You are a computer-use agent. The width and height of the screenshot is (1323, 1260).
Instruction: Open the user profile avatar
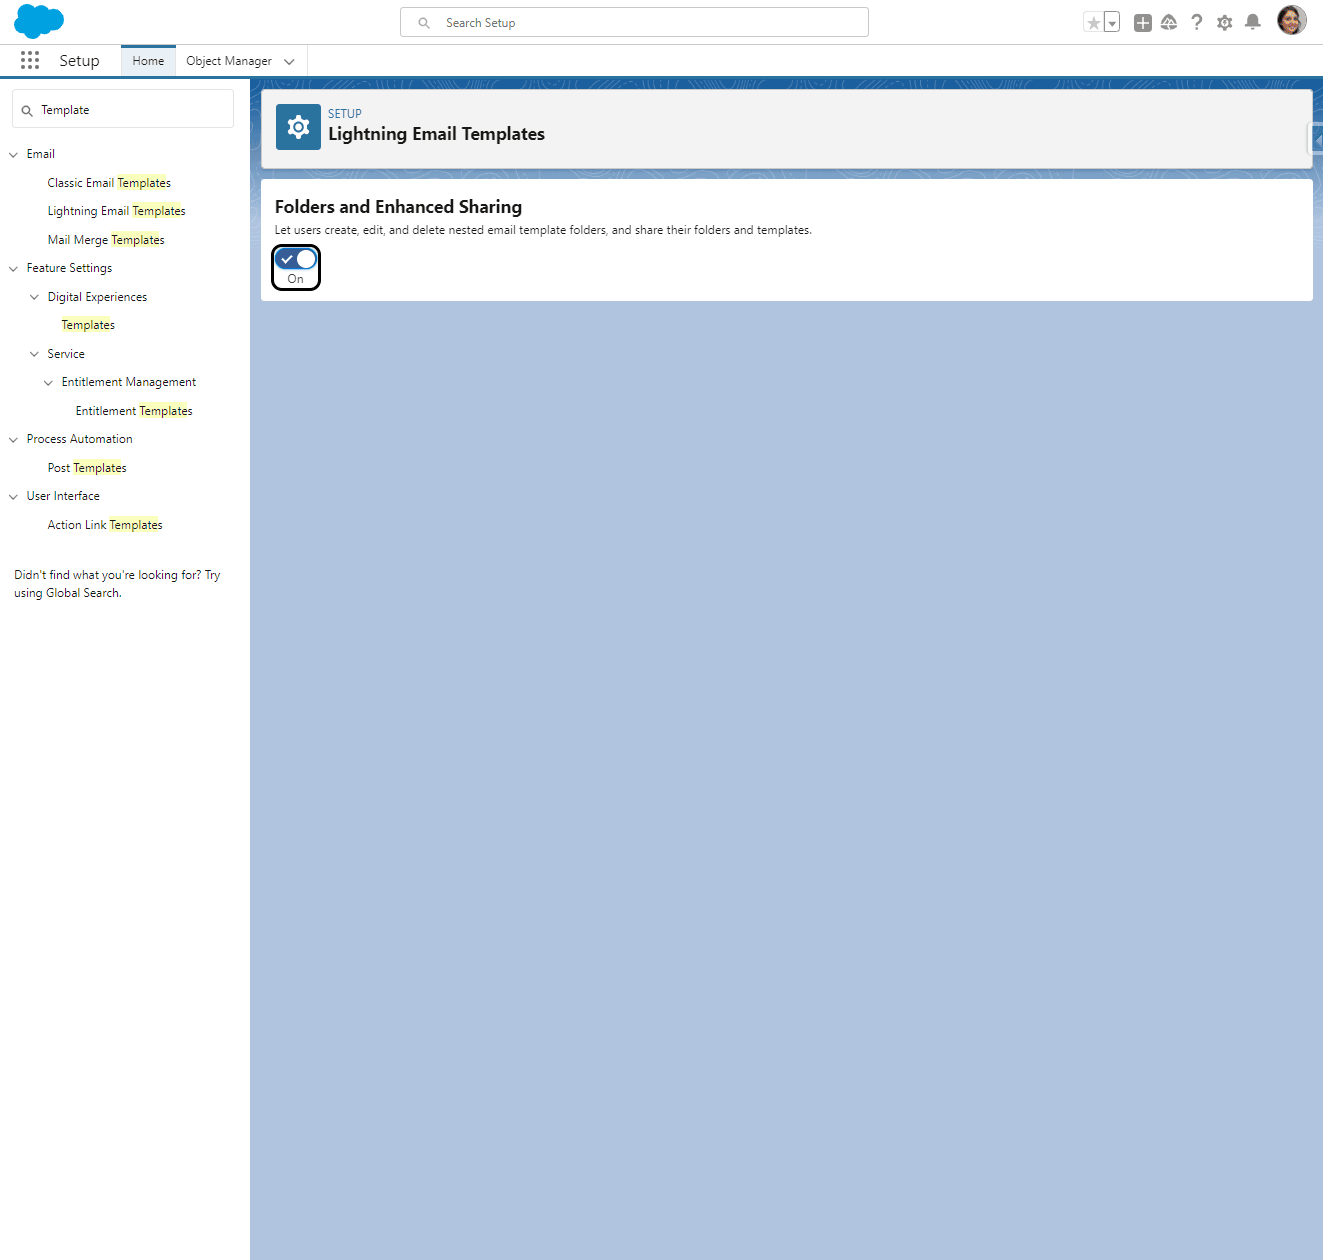[x=1292, y=20]
